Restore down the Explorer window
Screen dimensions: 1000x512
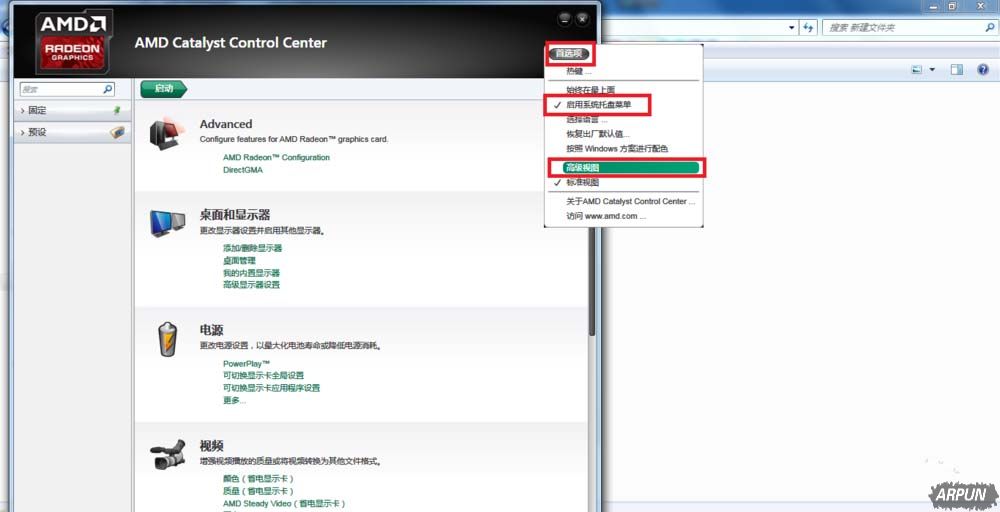[x=952, y=6]
